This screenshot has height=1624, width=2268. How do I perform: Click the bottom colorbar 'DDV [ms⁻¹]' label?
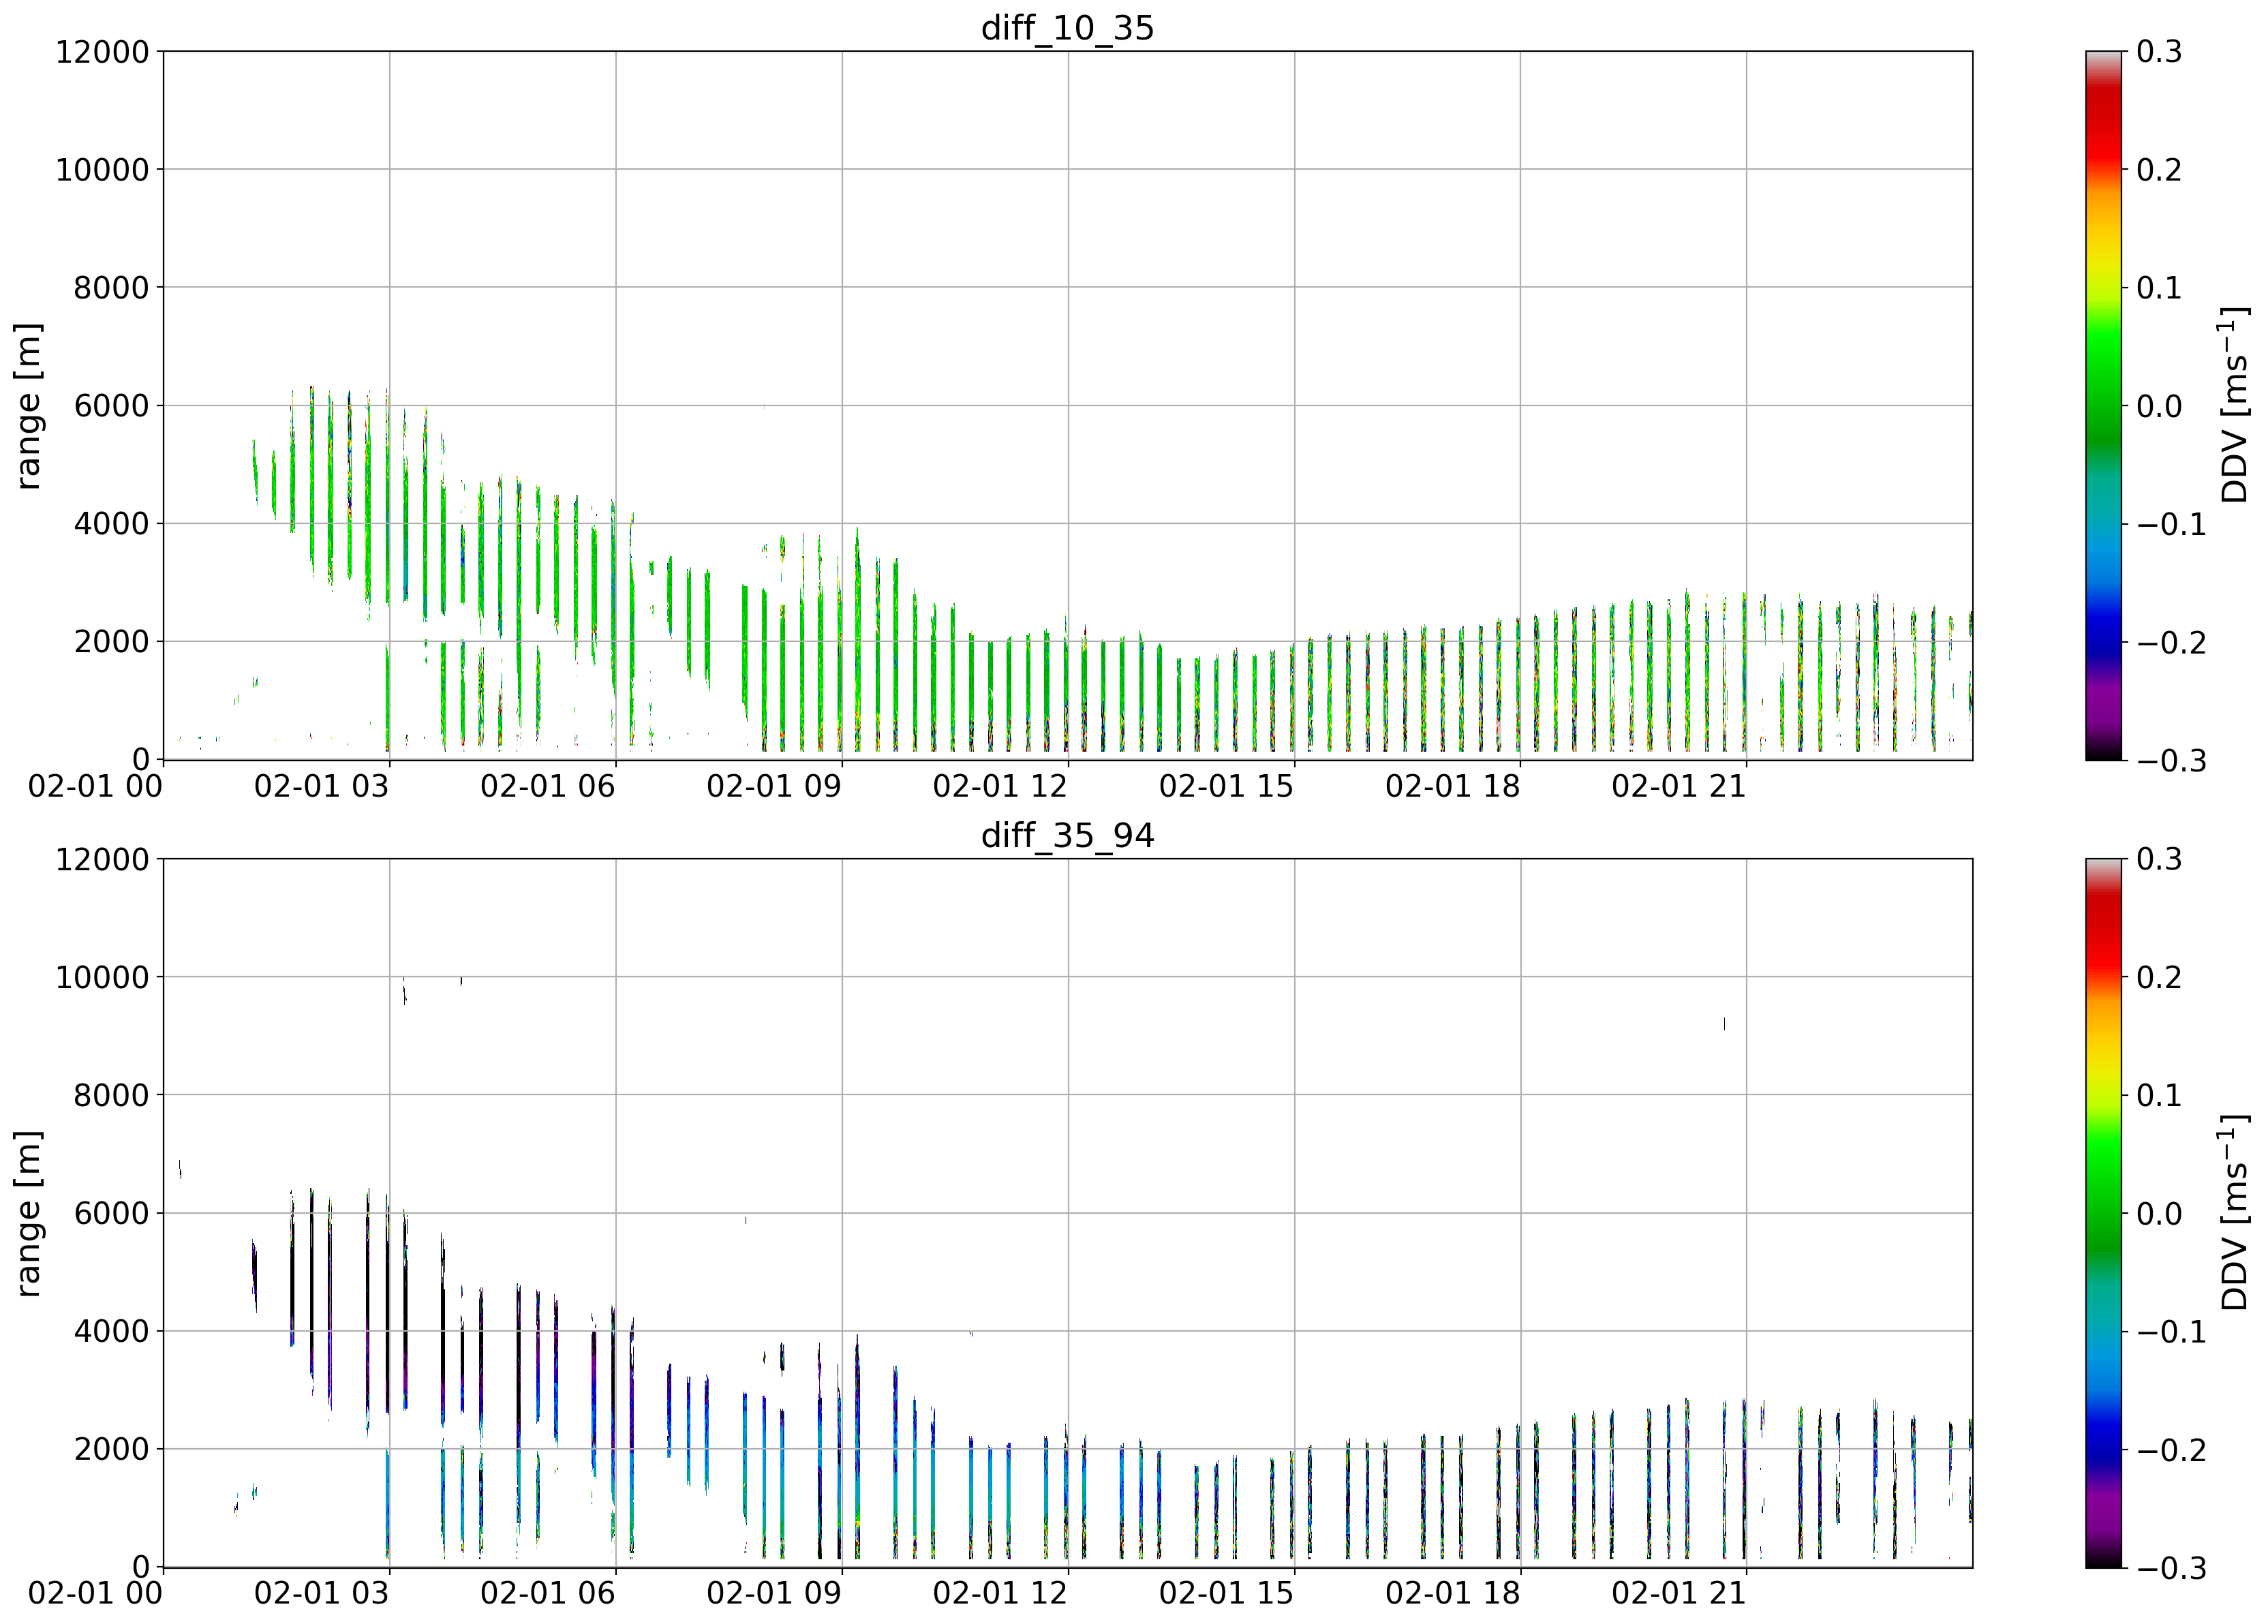pos(2233,1213)
